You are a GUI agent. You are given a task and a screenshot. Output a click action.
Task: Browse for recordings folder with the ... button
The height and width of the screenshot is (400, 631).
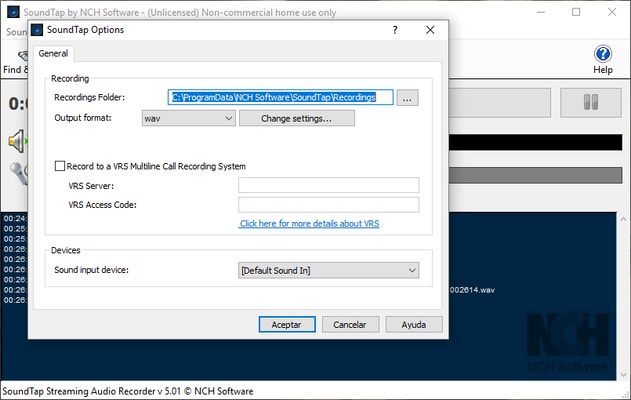click(x=407, y=98)
